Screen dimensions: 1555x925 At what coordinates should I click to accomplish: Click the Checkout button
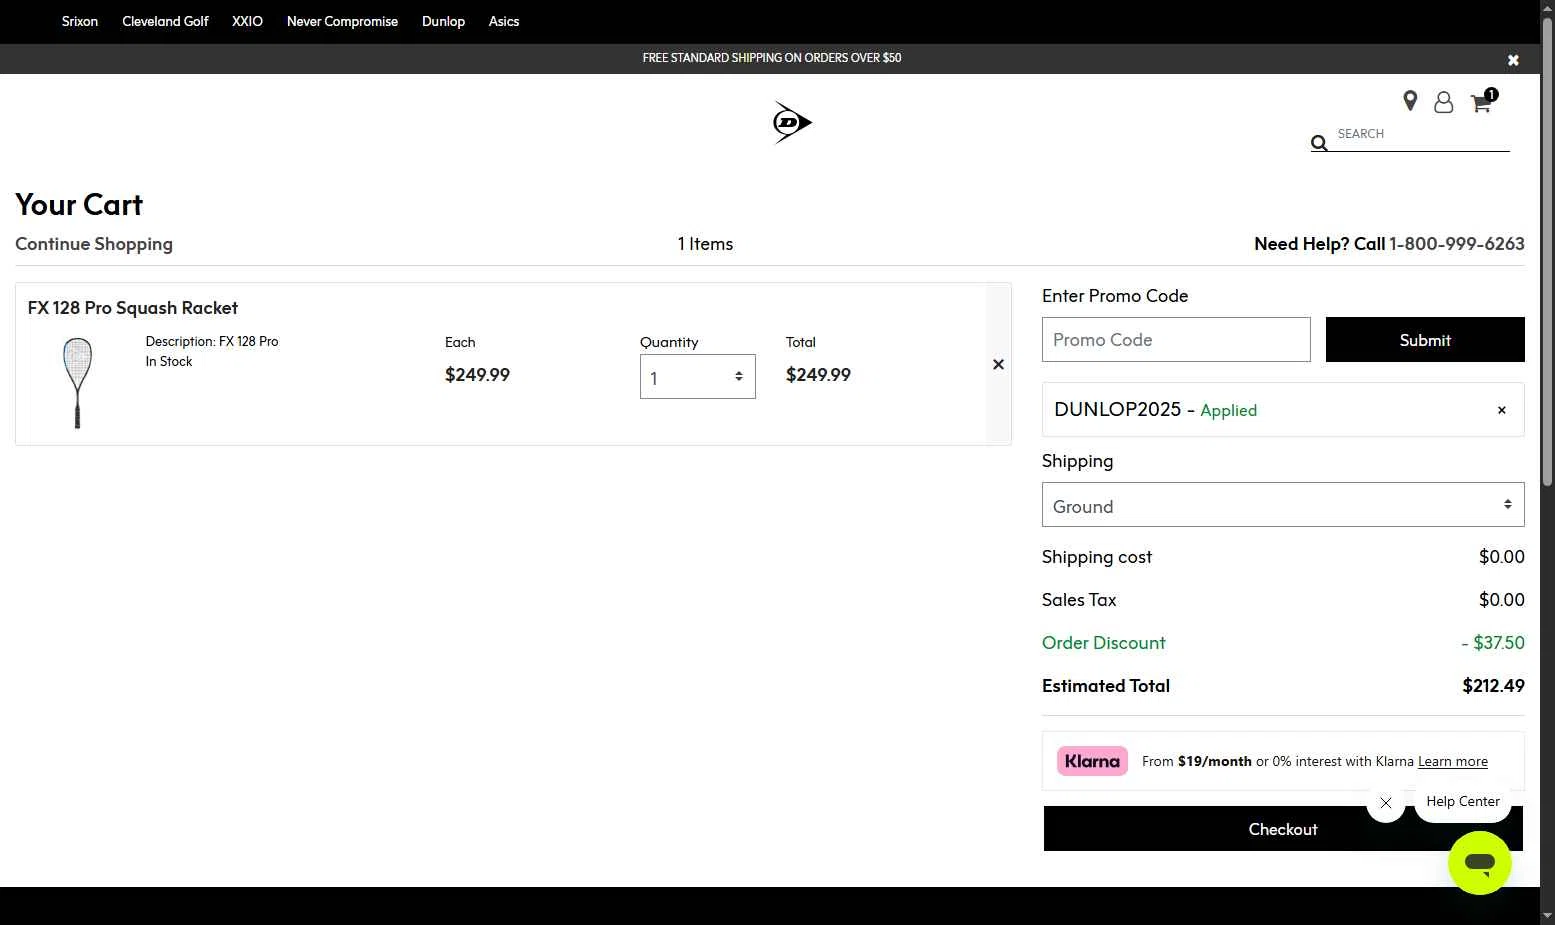coord(1283,829)
